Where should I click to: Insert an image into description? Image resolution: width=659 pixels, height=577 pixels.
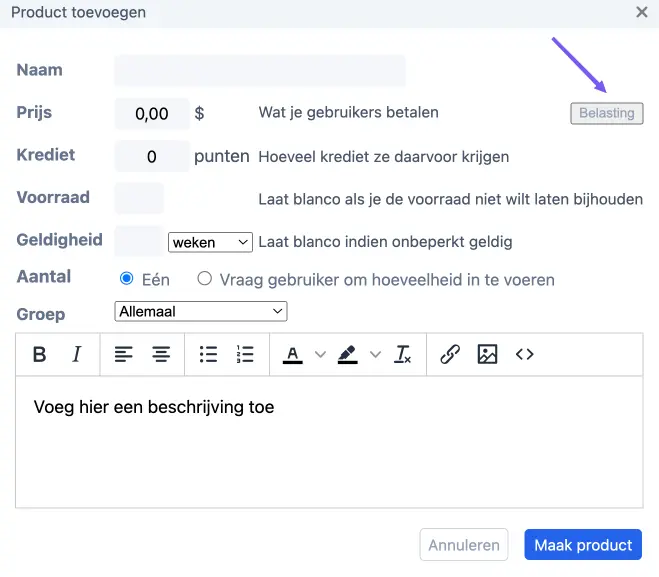tap(488, 354)
